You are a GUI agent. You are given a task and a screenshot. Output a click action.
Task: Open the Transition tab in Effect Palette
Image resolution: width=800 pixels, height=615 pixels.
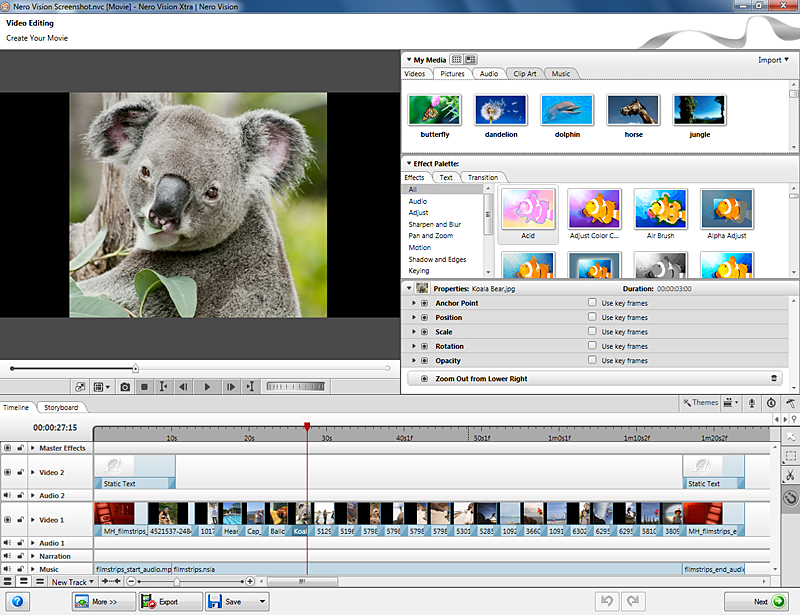[483, 177]
